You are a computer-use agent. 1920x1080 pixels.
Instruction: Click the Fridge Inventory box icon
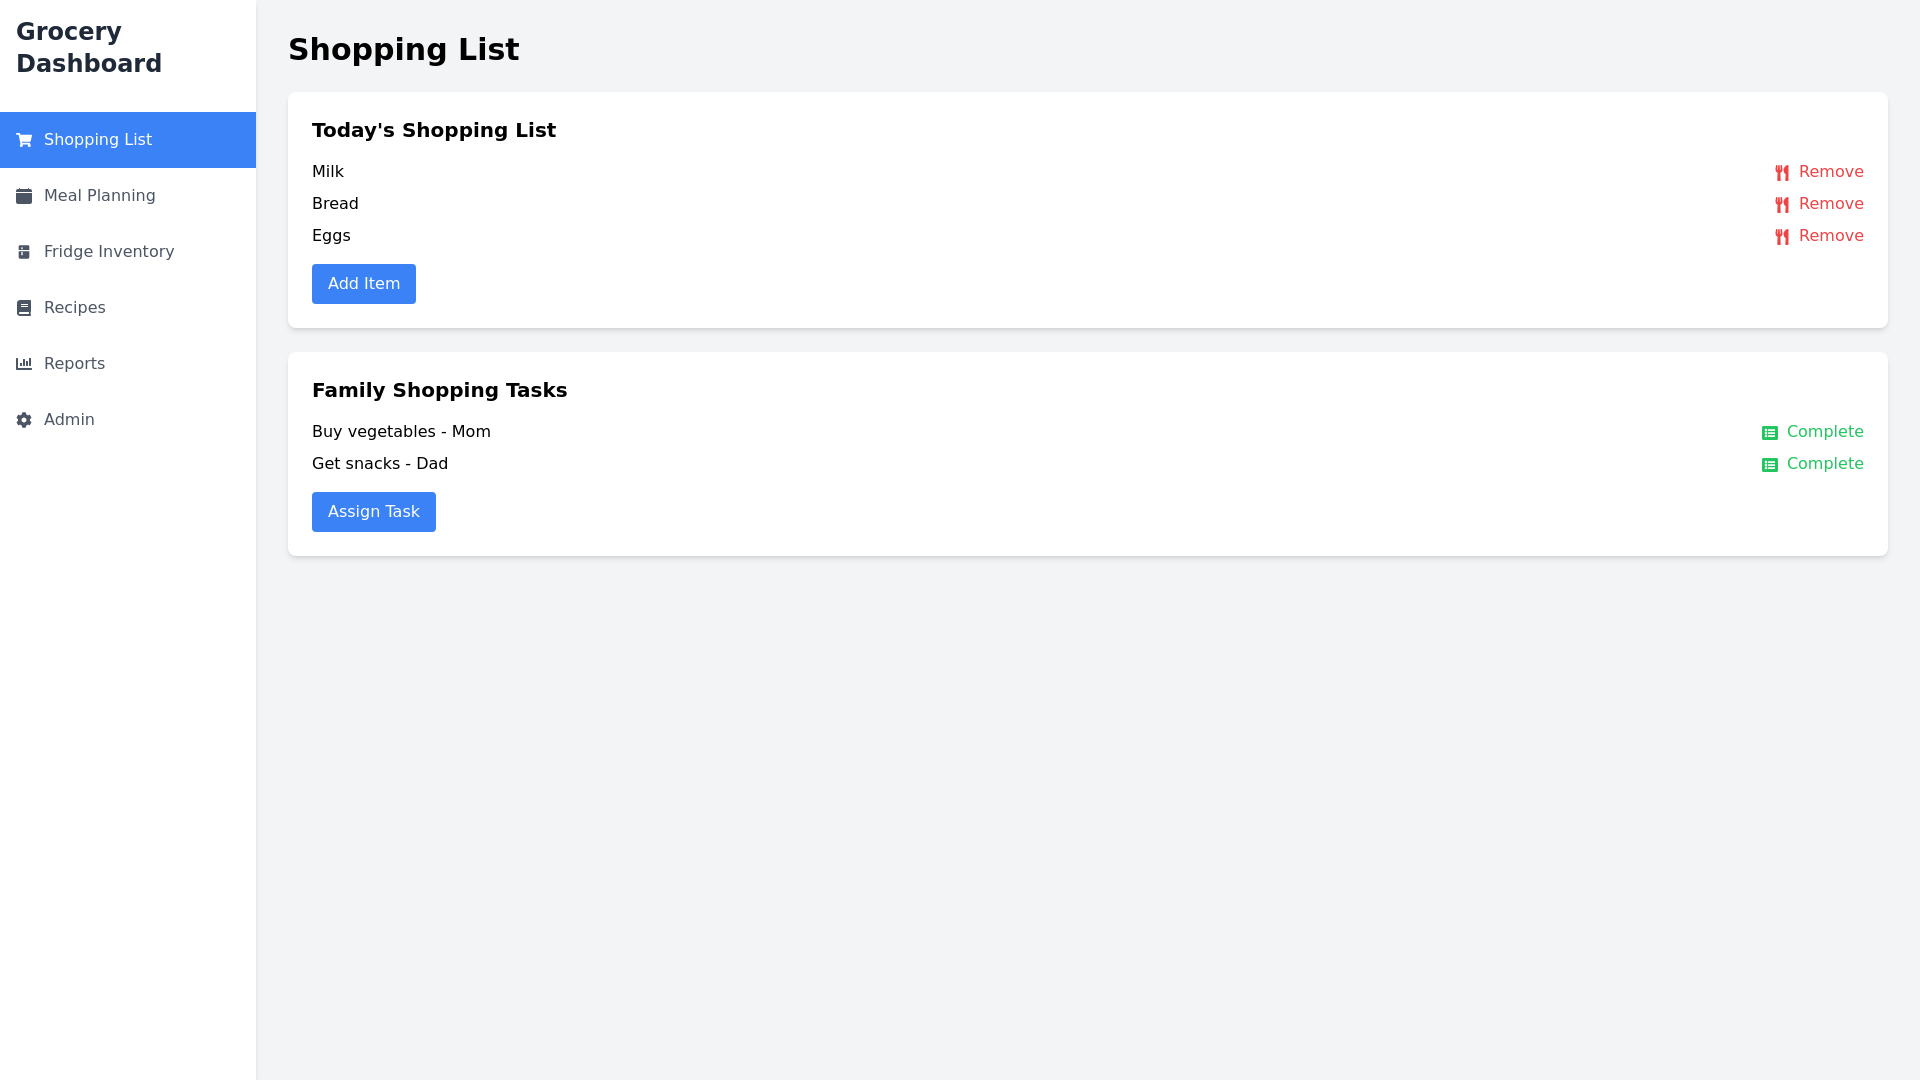click(x=24, y=252)
